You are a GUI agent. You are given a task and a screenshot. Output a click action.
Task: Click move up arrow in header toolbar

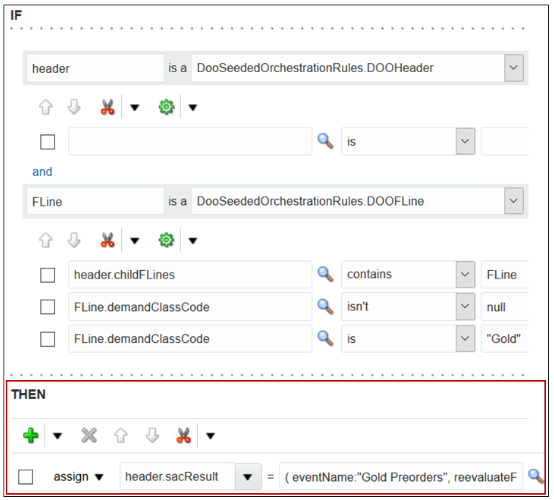coord(46,107)
